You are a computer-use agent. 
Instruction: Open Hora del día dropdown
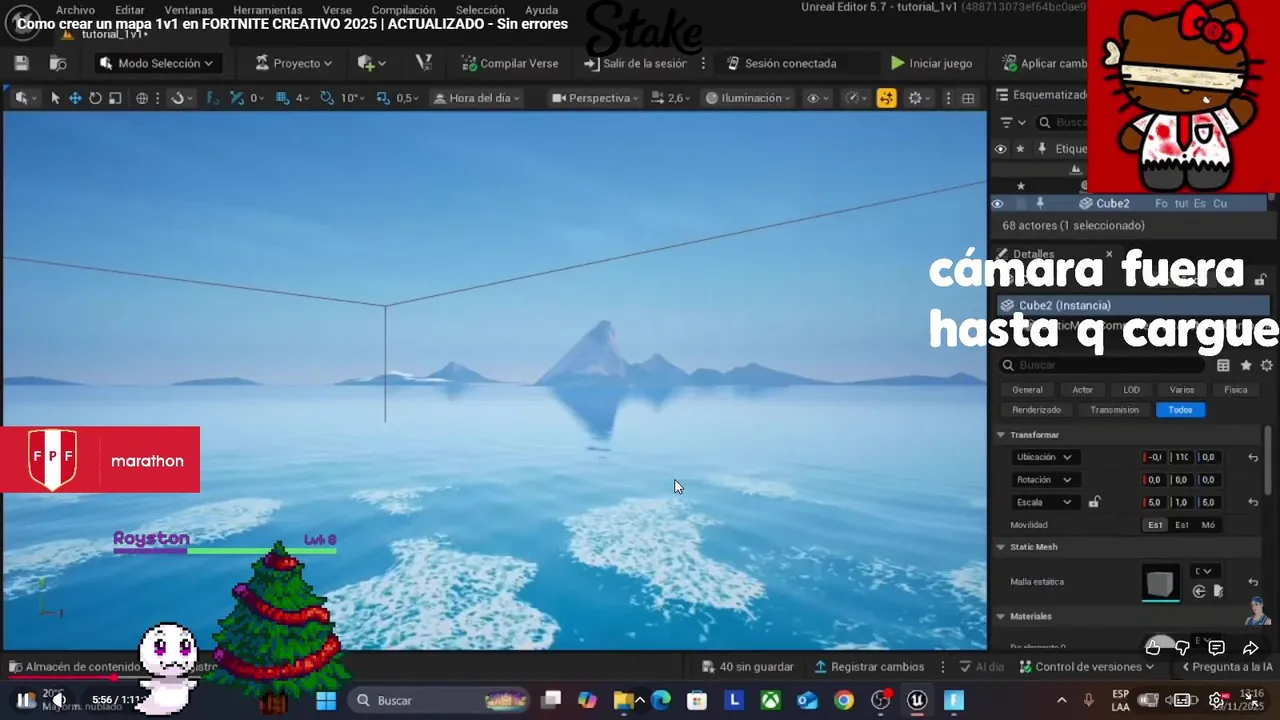coord(477,98)
